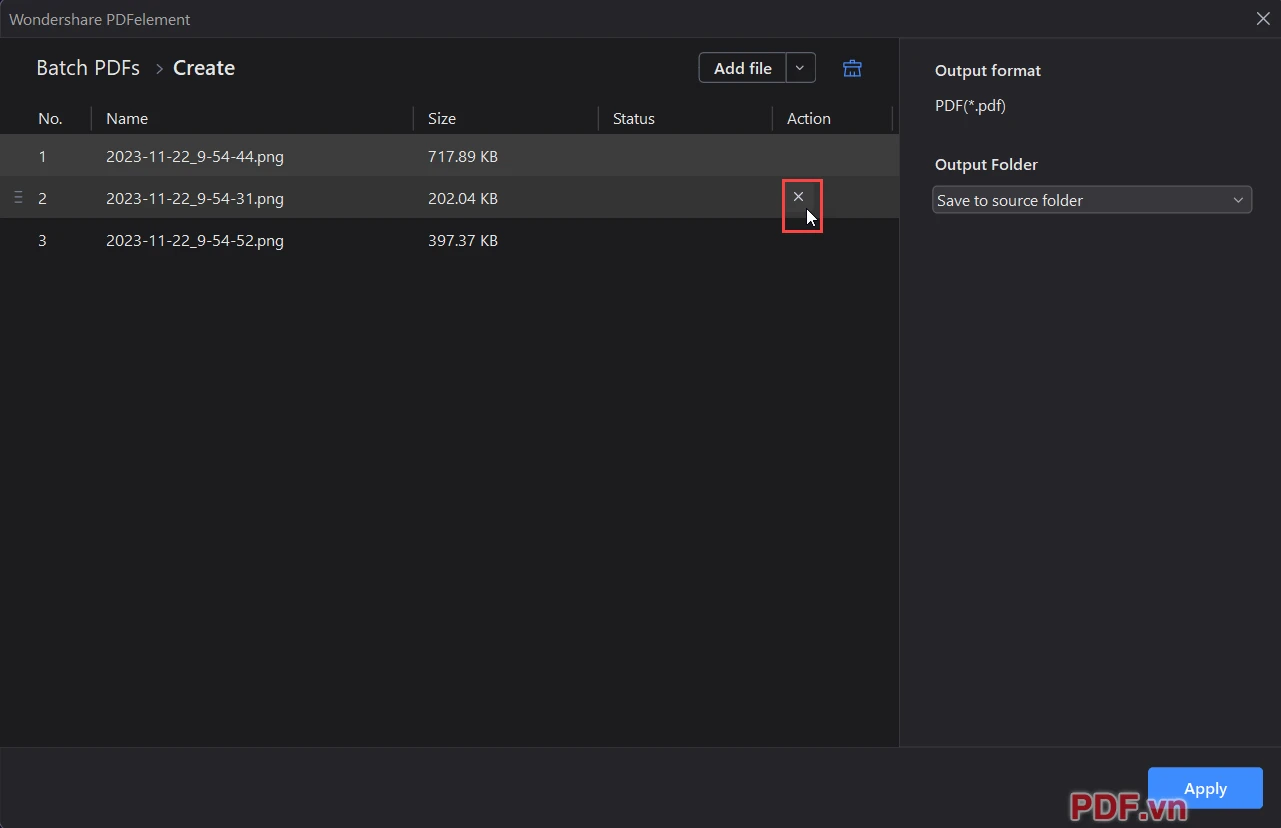
Task: Click the 717.89 KB size cell
Action: coord(463,156)
